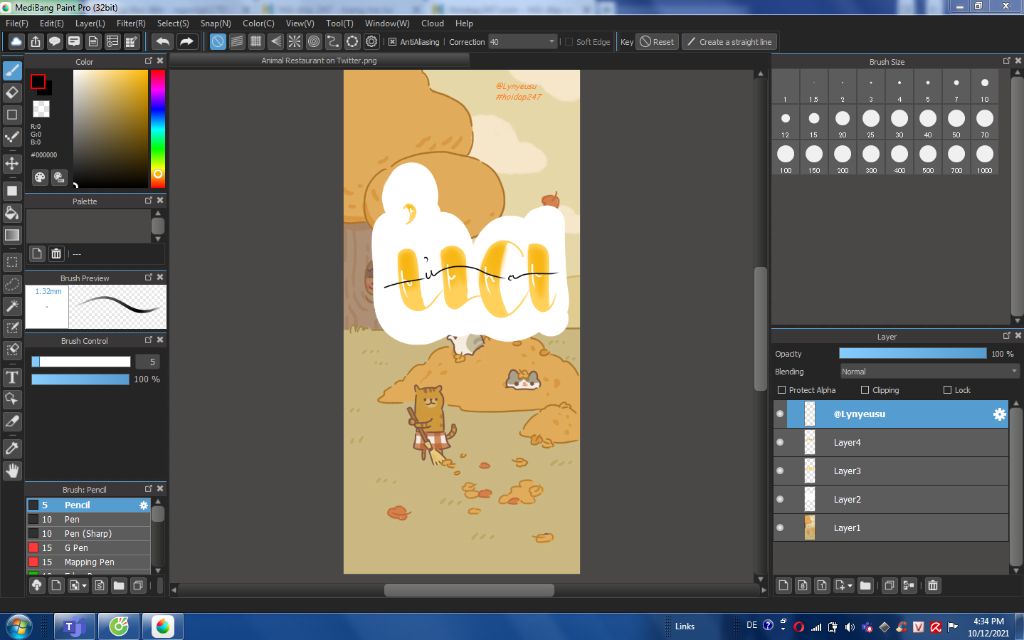The image size is (1024, 640).
Task: Enable the layer Lock checkbox
Action: coord(948,390)
